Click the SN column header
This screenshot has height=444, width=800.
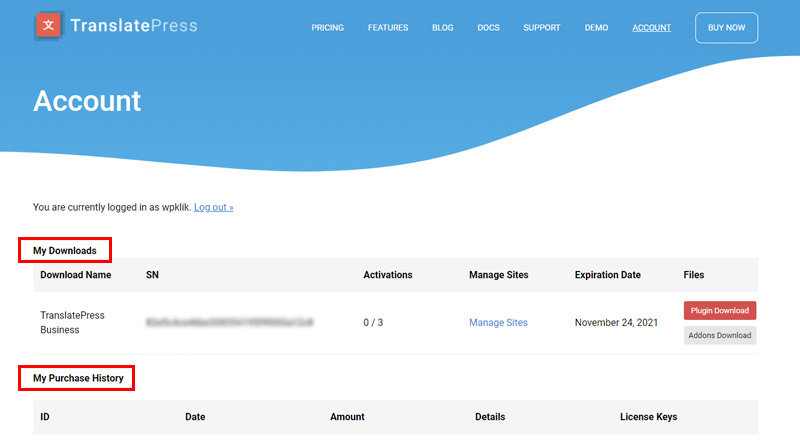(x=152, y=275)
